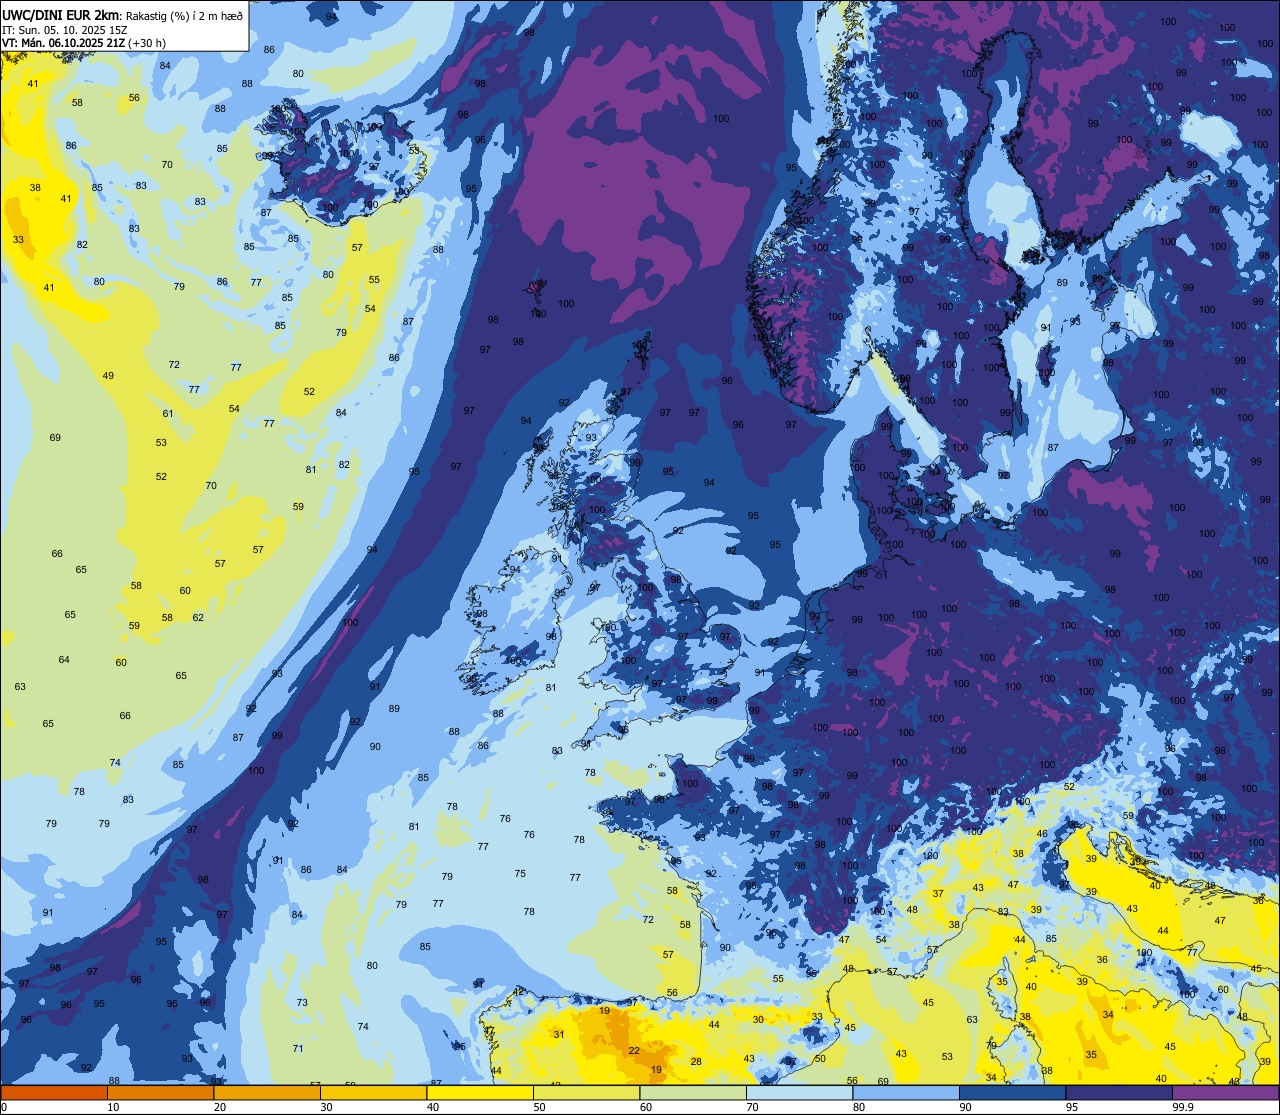This screenshot has width=1280, height=1115.
Task: Click the 20–30% amber legend swatch
Action: pyautogui.click(x=267, y=1092)
